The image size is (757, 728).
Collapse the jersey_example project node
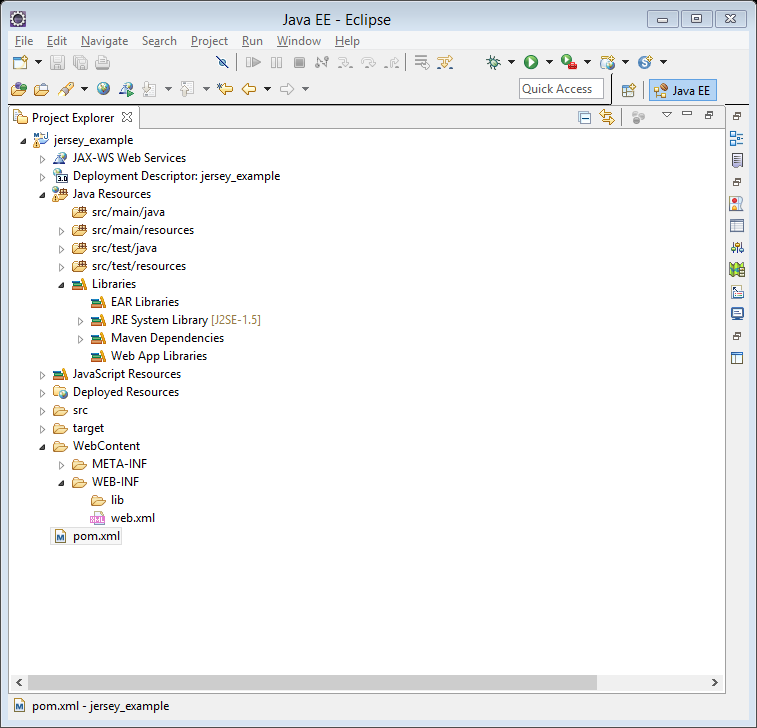click(23, 141)
